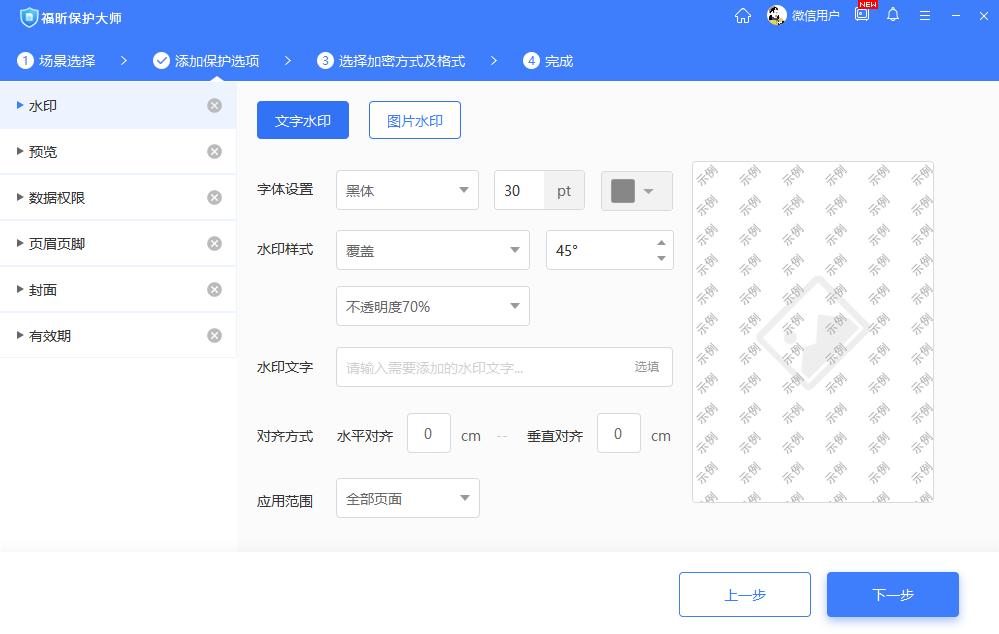This screenshot has width=999, height=634.
Task: Remove the 数据权限 protection option
Action: tap(216, 197)
